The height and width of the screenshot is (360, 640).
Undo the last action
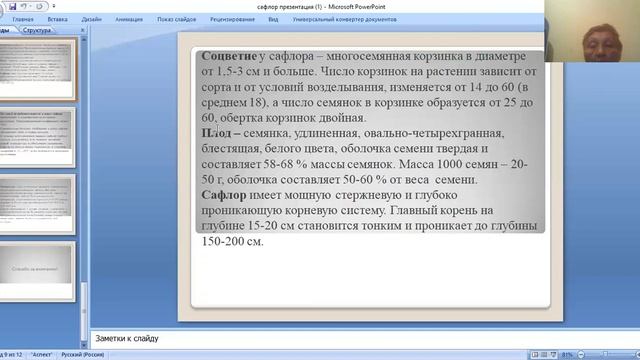coord(24,7)
